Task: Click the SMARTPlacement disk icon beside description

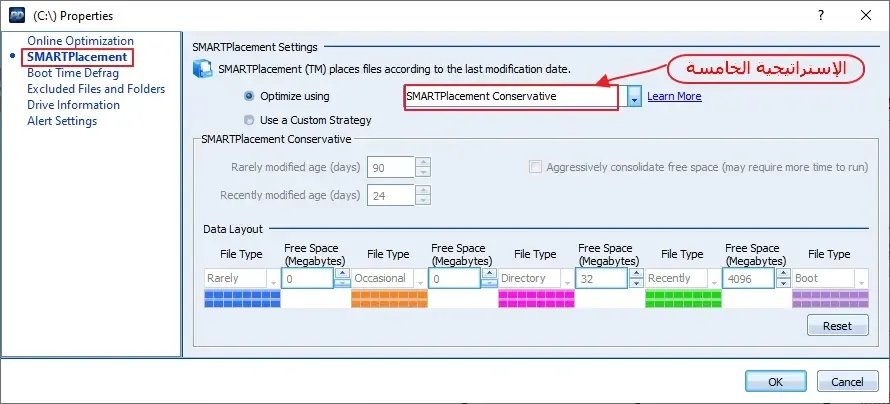Action: pos(203,69)
